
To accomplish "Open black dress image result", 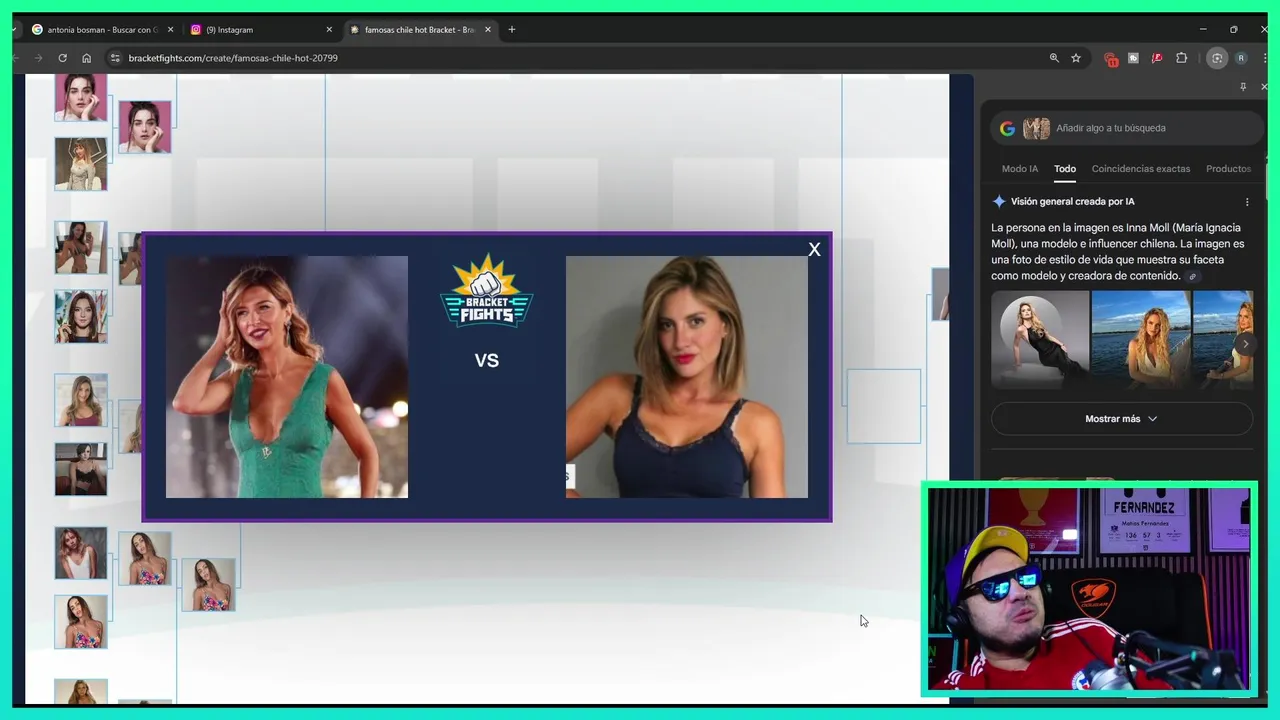I will coord(1040,339).
